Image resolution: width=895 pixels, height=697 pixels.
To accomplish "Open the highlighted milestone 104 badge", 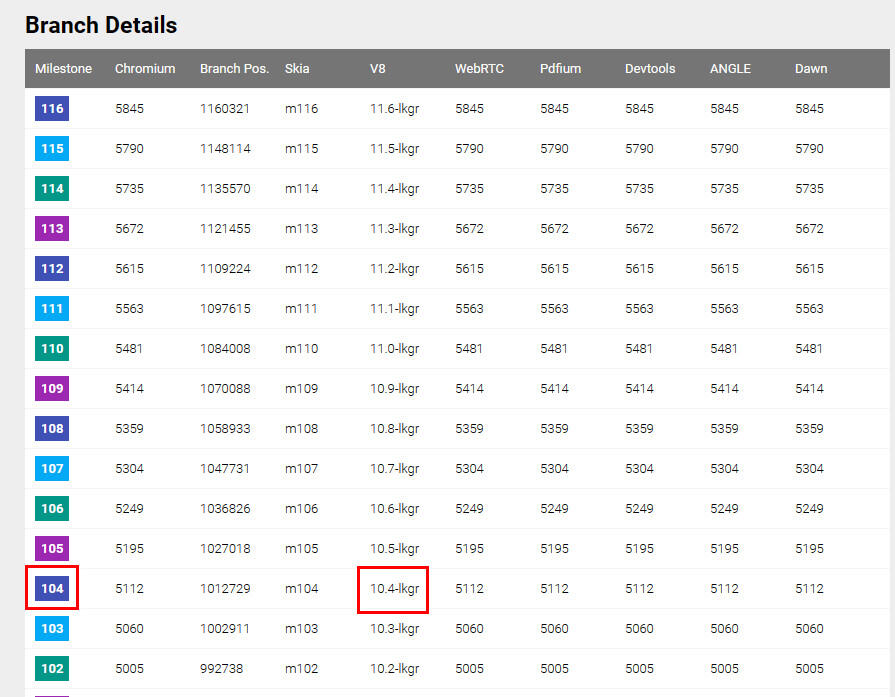I will 52,588.
